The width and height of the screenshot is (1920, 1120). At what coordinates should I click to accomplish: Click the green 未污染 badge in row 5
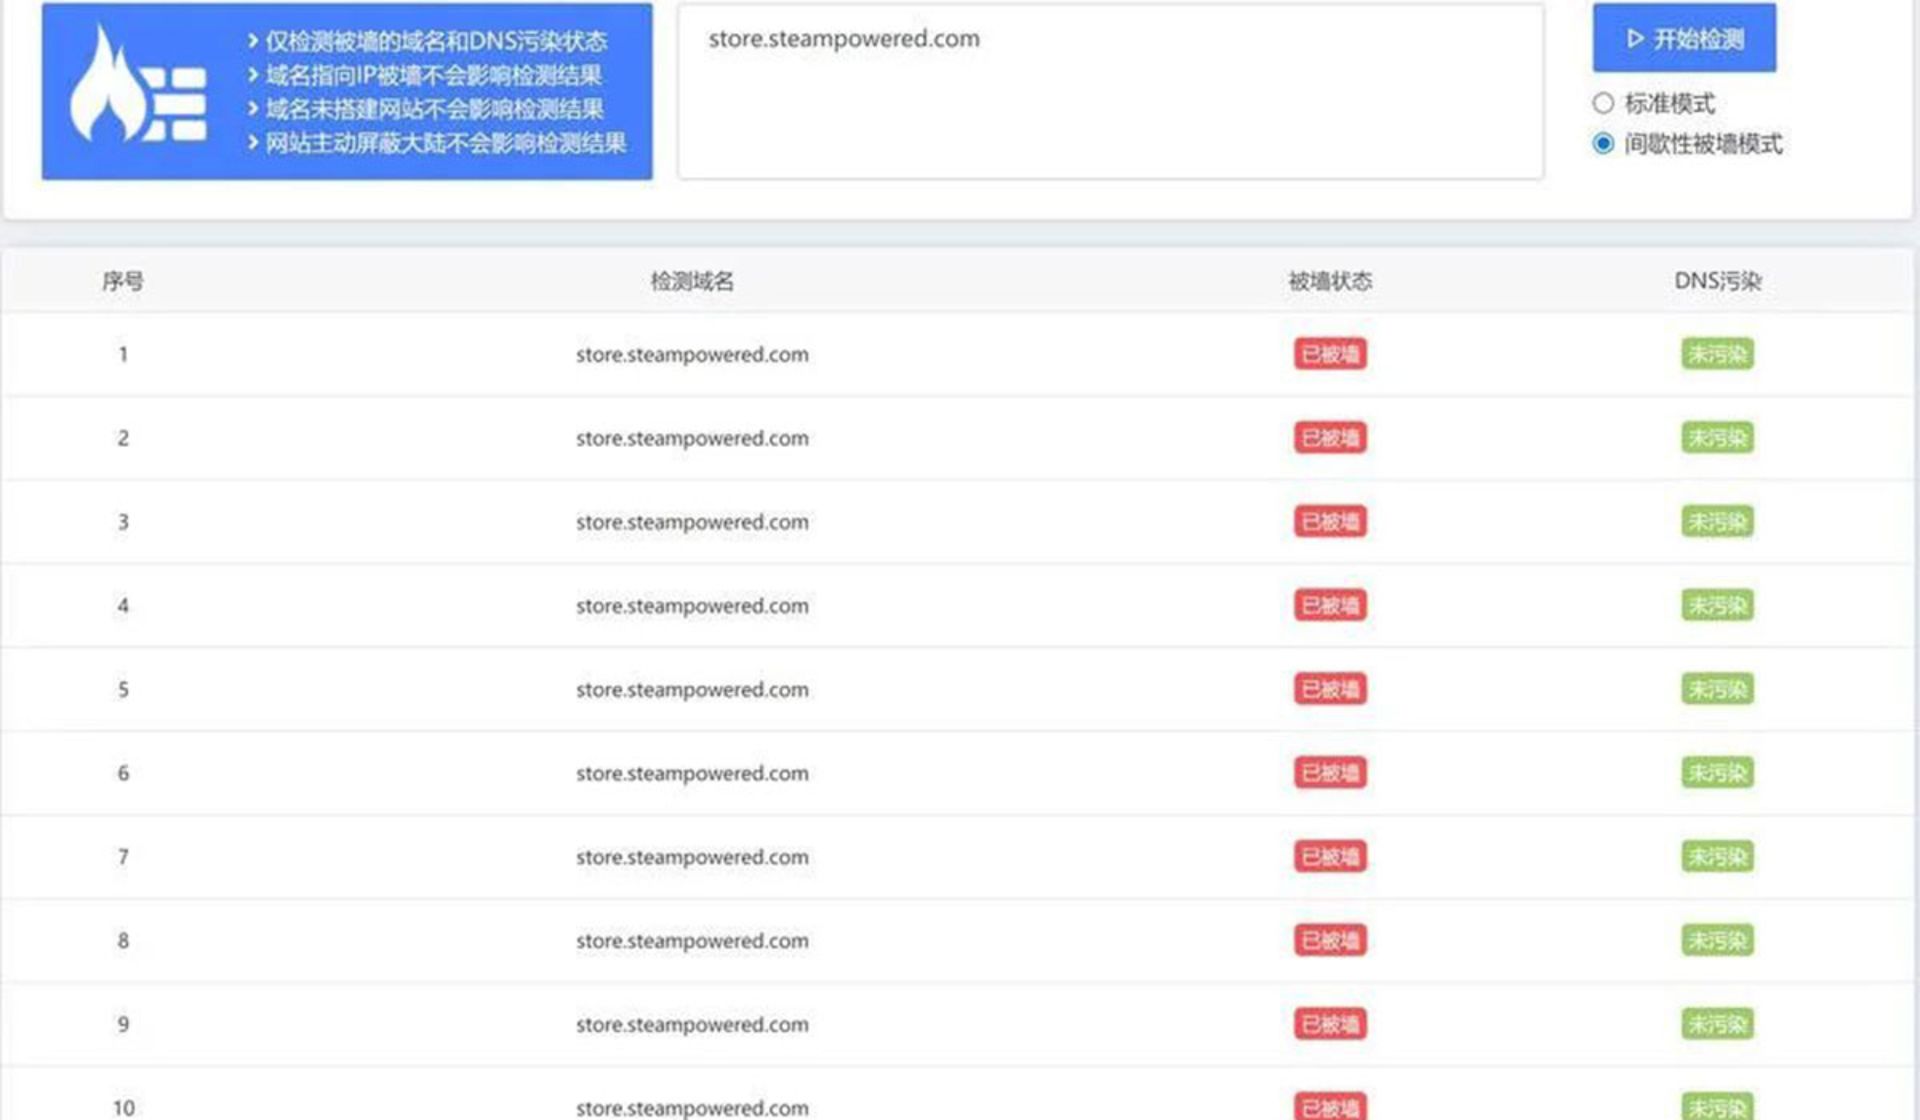1717,690
